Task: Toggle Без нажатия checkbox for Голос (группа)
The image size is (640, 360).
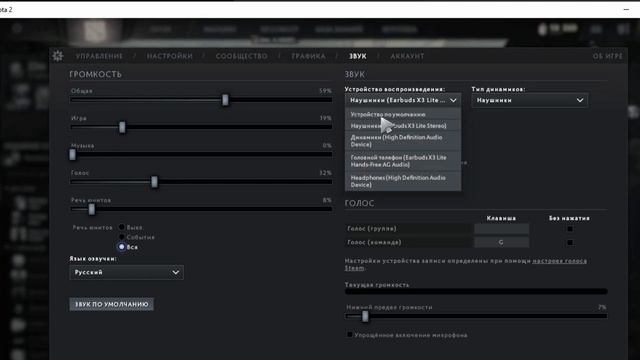Action: tap(570, 229)
